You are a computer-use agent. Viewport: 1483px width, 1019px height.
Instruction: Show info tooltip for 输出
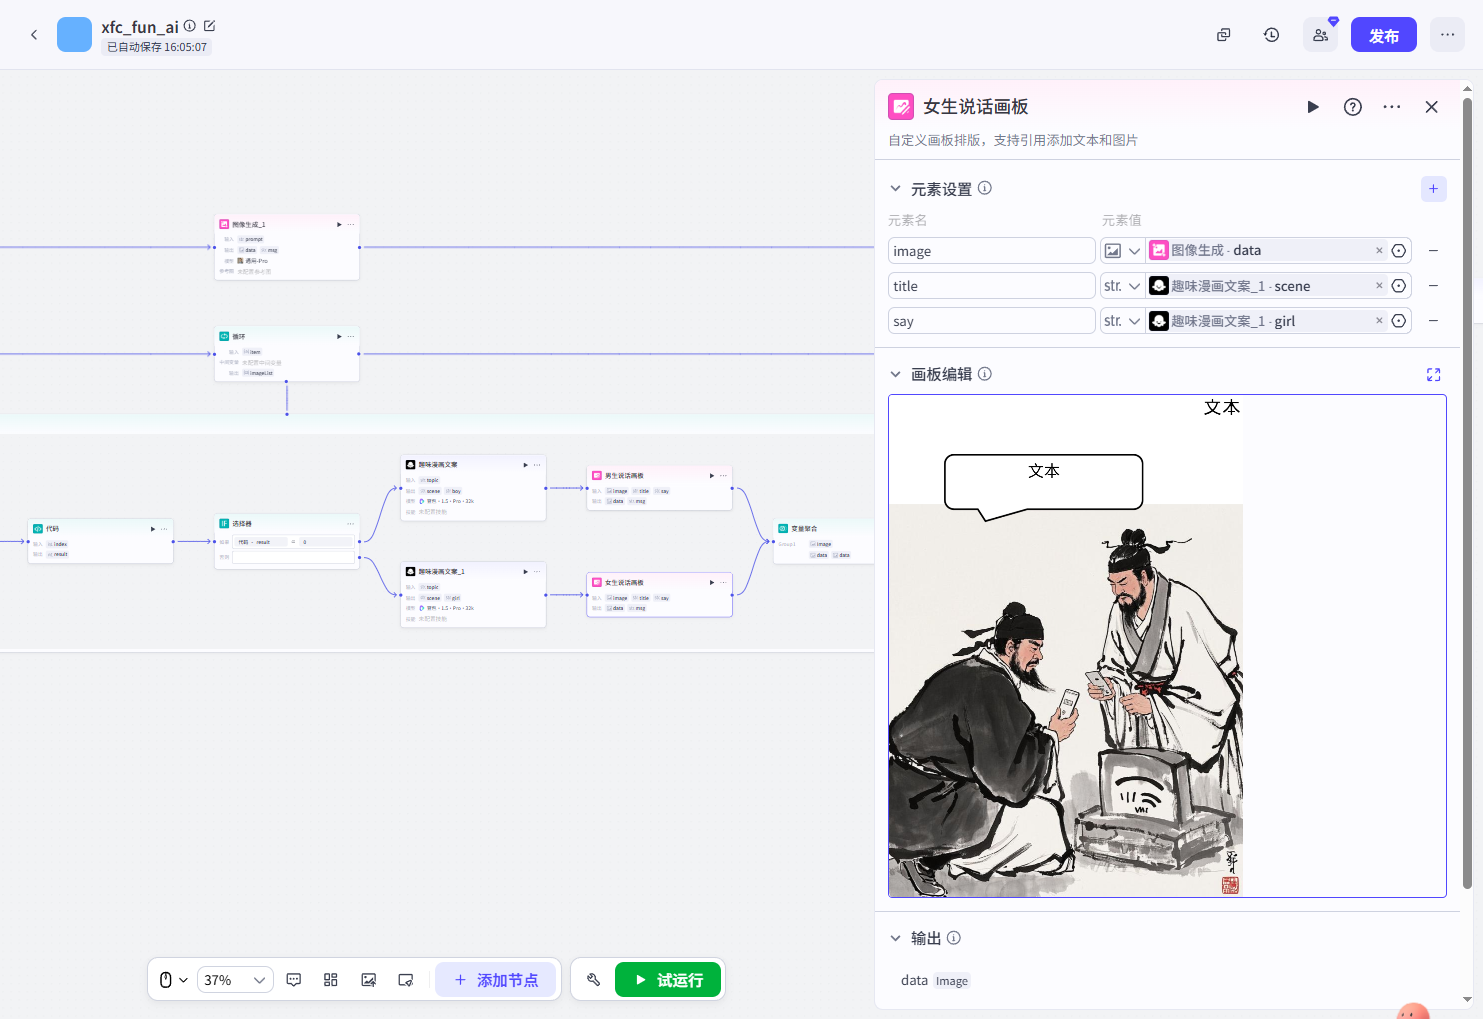[x=954, y=938]
